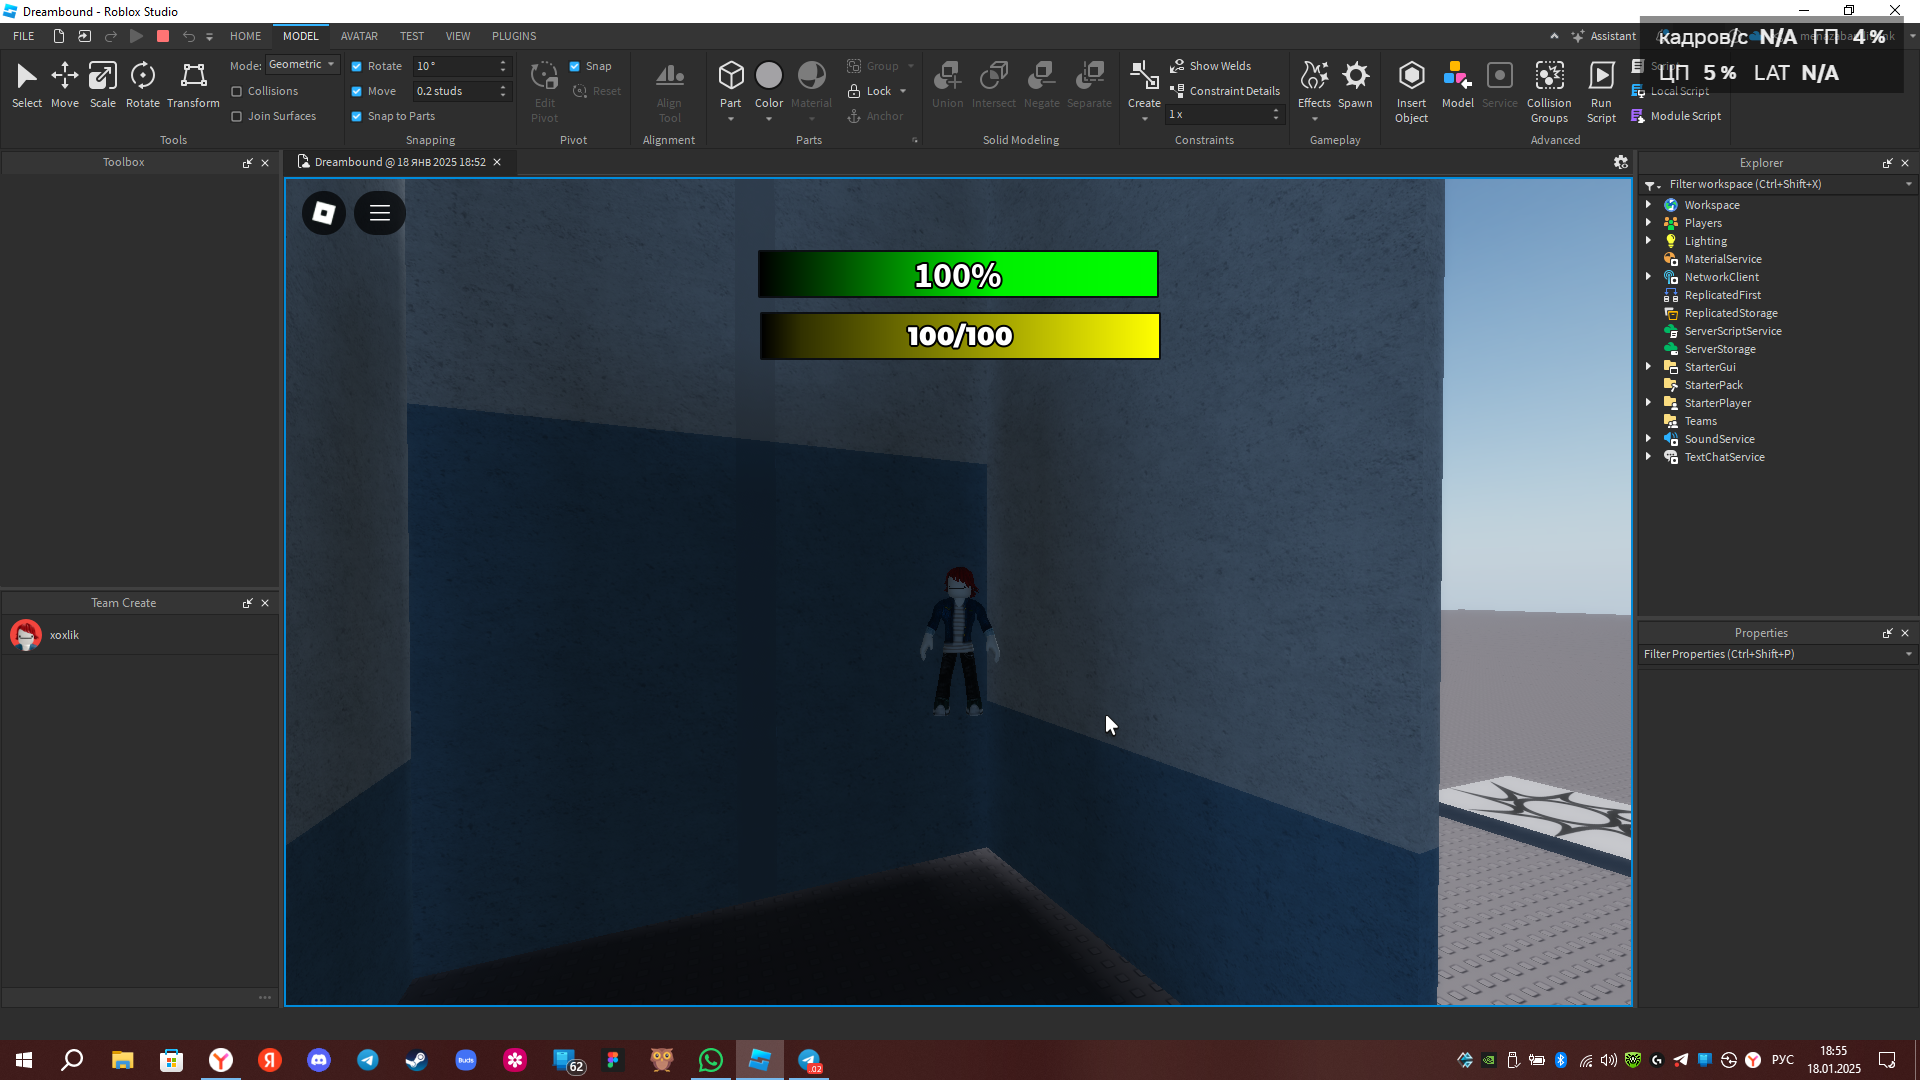1920x1080 pixels.
Task: Pick the Rotate tool
Action: coord(143,84)
